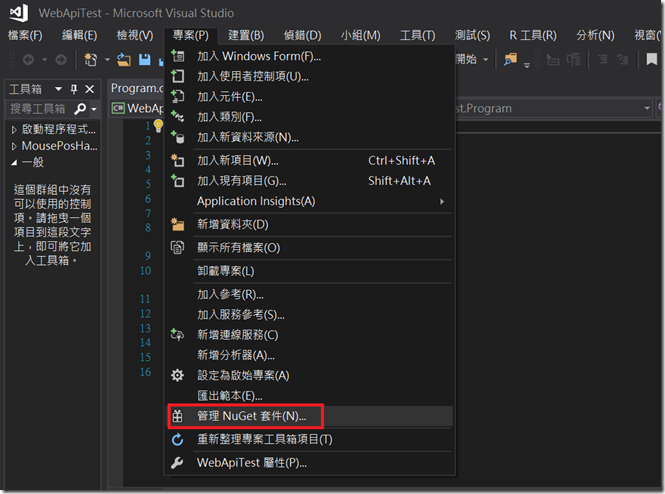Open the 工具(T) menu
Screen dimensions: 665x494
click(x=418, y=35)
